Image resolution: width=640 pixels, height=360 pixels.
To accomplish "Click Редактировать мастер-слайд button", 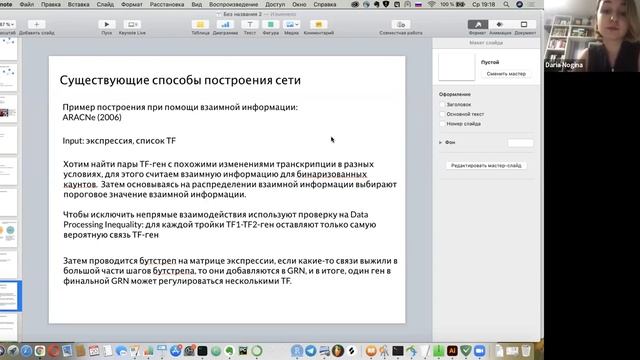I will [486, 166].
